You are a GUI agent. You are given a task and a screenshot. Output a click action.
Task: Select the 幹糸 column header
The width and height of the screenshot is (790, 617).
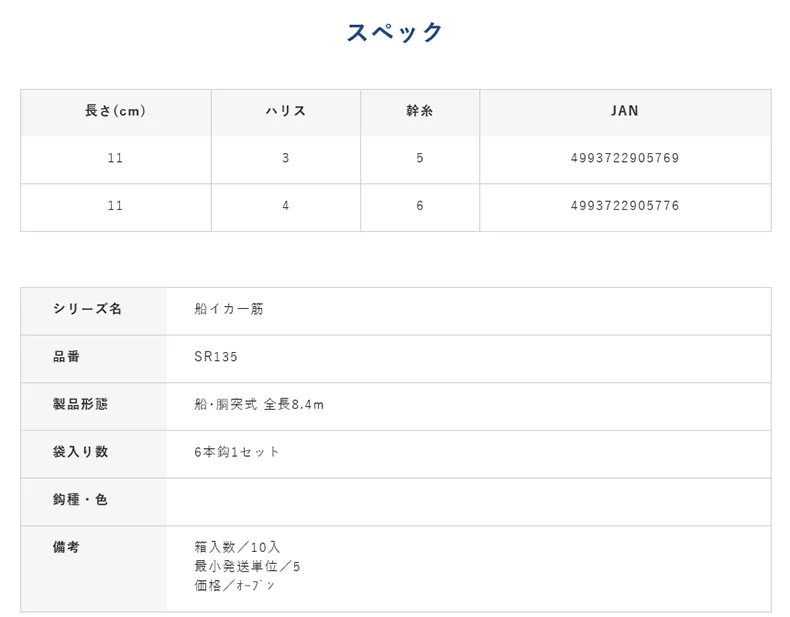point(419,112)
